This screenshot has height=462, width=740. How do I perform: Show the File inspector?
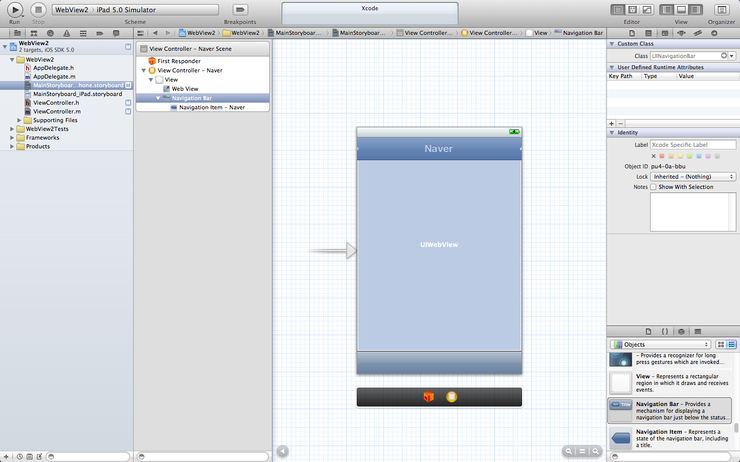(x=632, y=33)
